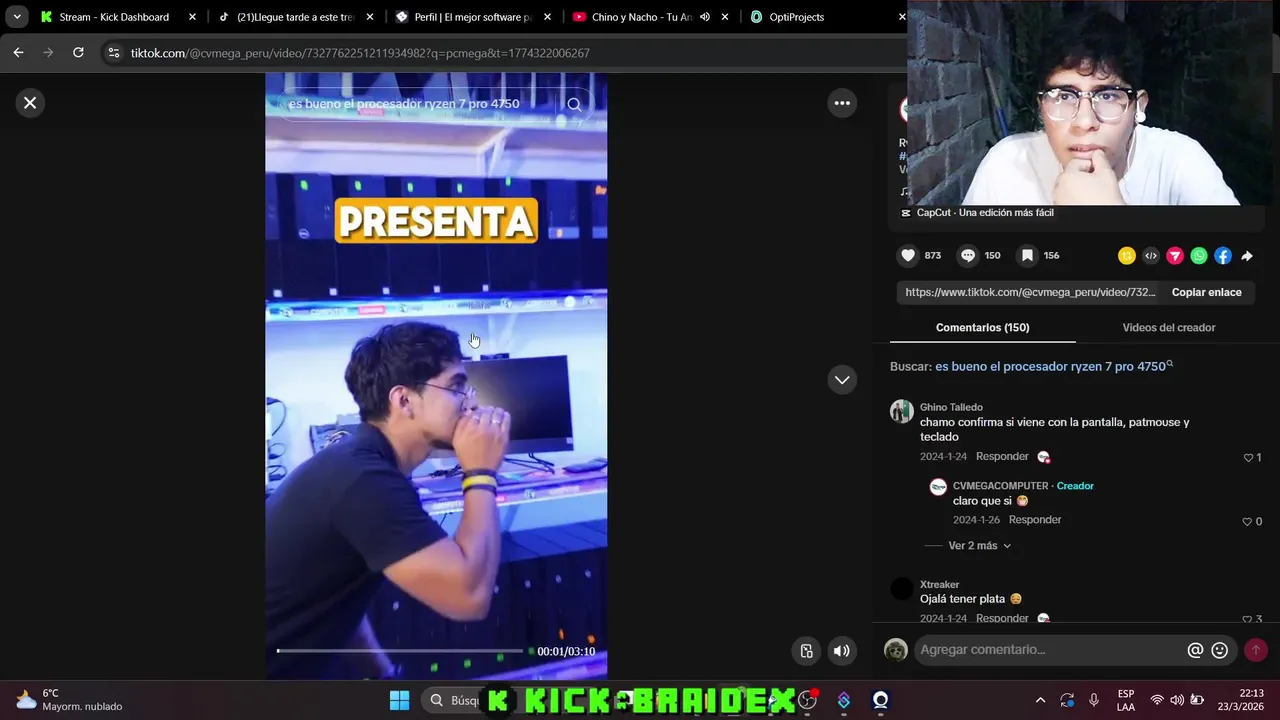Like the 'claro que si' reply with the heart
The image size is (1280, 720).
(1247, 521)
